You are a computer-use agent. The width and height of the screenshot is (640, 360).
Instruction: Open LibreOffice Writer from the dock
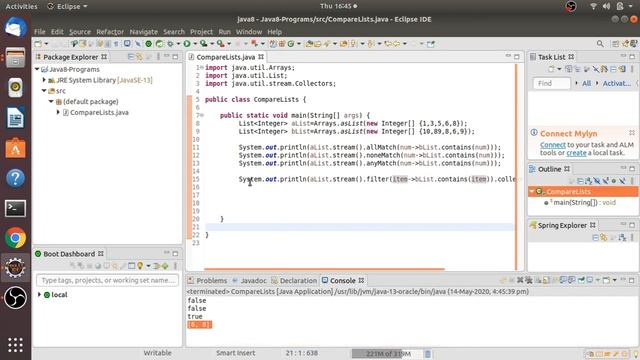pyautogui.click(x=15, y=118)
